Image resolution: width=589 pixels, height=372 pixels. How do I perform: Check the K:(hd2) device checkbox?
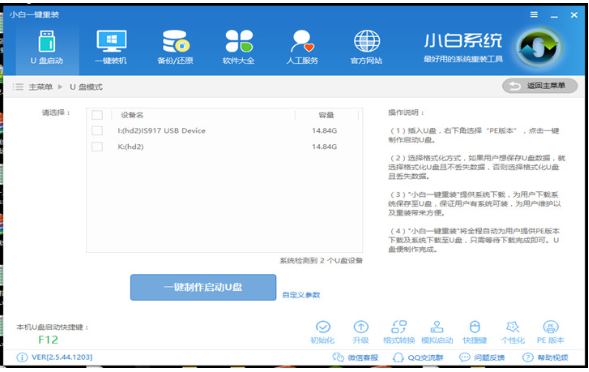[97, 147]
